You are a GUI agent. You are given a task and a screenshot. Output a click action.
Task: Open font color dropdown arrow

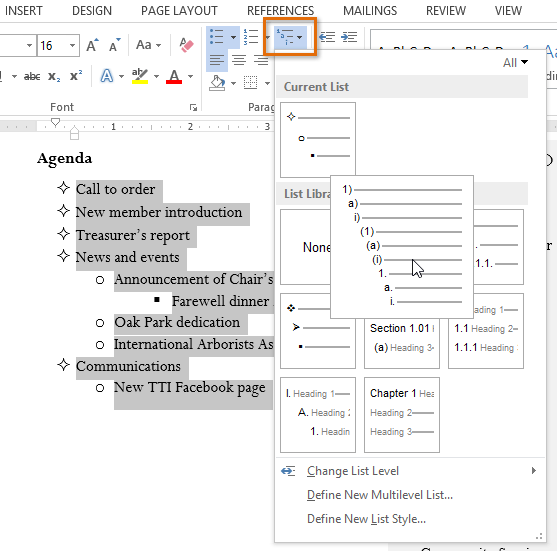190,76
